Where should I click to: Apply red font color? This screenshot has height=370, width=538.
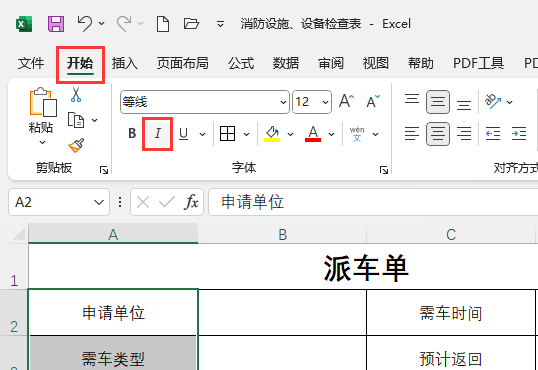pos(313,134)
